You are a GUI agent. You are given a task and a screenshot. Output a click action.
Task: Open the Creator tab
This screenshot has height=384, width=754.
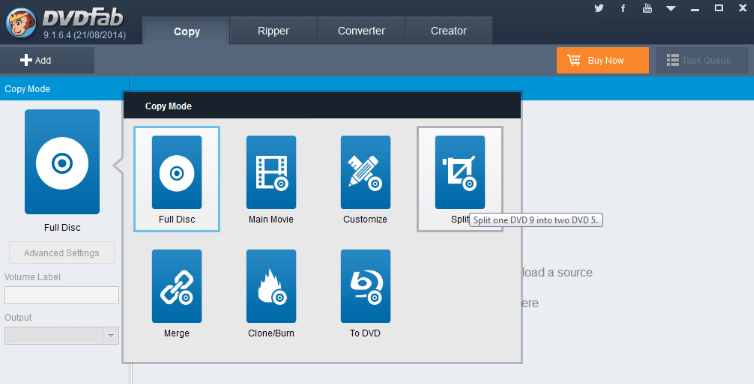pos(449,31)
